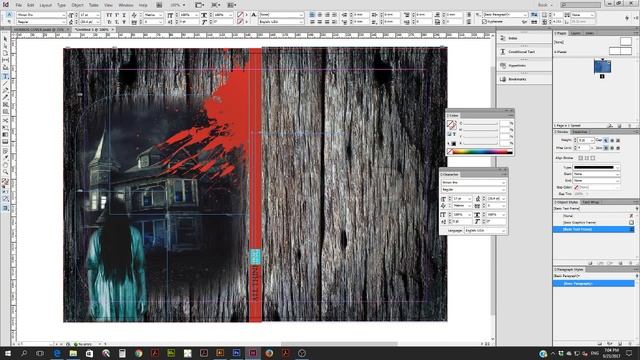The height and width of the screenshot is (360, 640).
Task: Click page 1 thumbnail in Pages panel
Action: click(602, 67)
